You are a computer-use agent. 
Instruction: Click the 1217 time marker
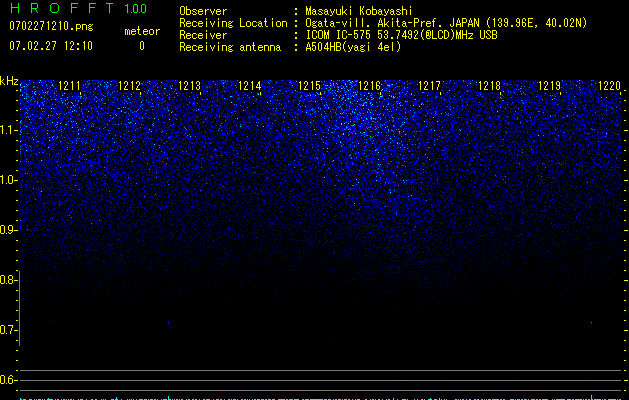point(430,86)
